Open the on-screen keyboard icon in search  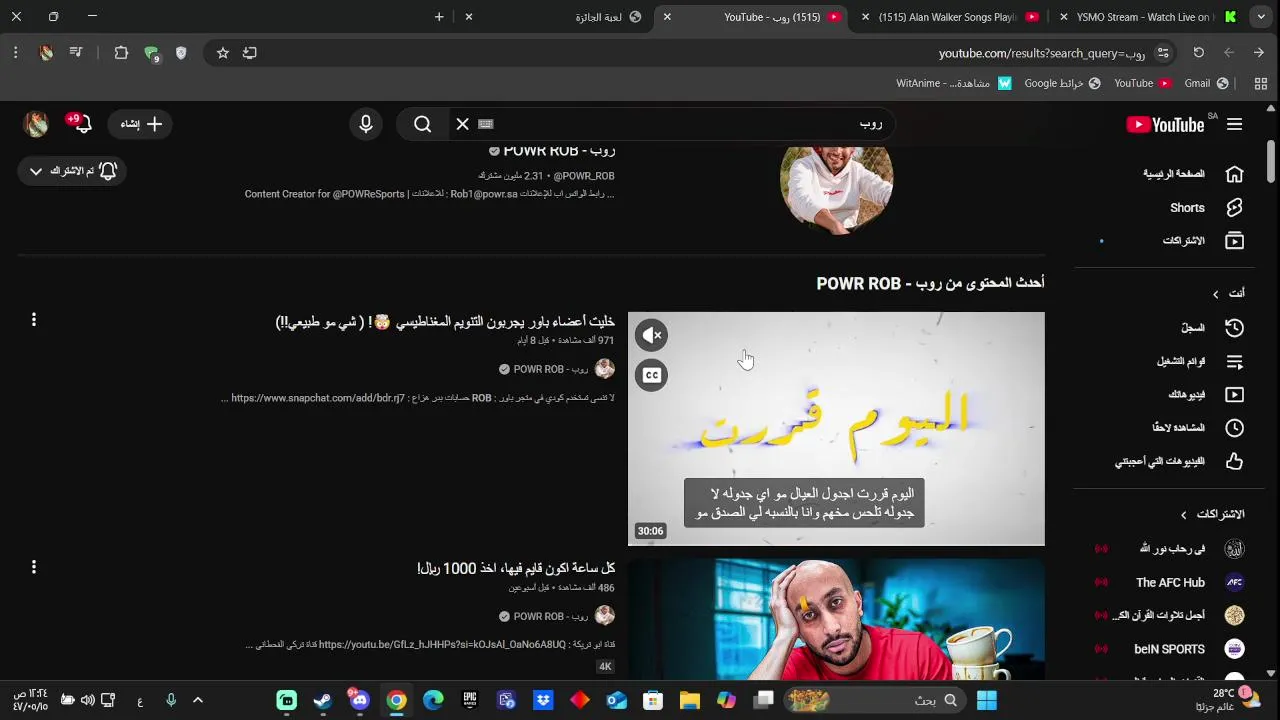click(486, 124)
